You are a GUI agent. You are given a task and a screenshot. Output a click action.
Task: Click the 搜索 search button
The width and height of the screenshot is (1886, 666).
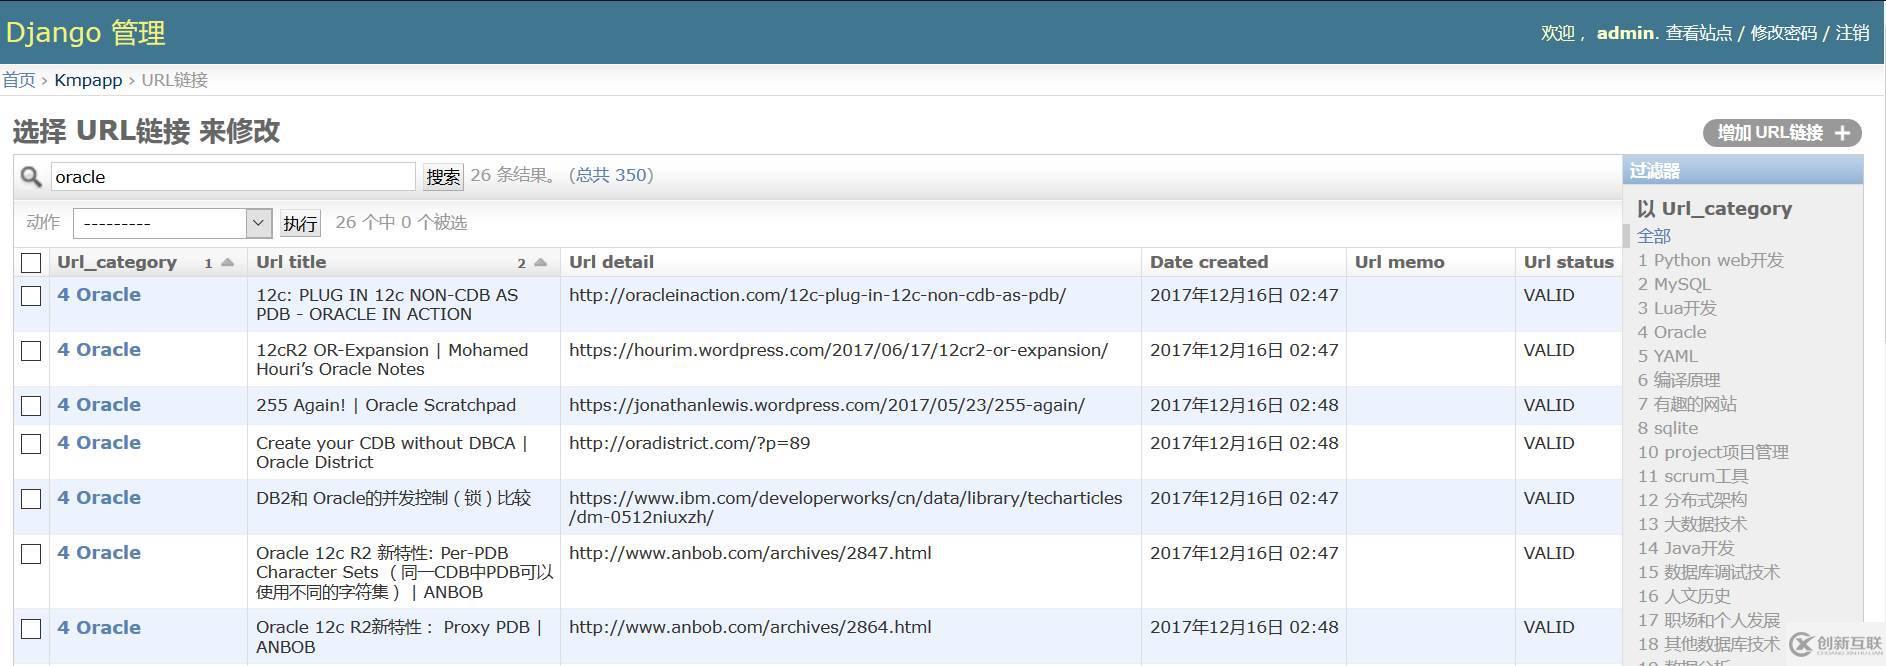443,177
